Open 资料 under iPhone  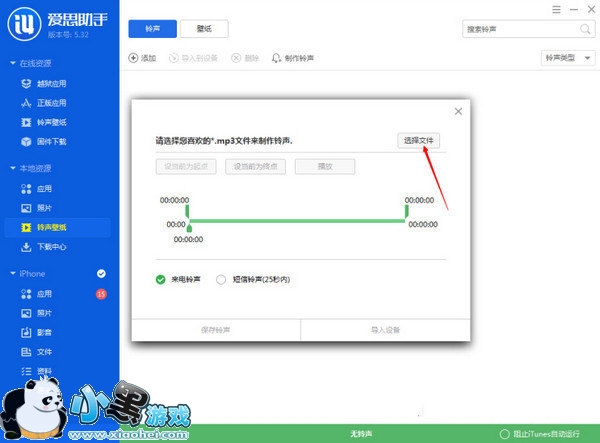pos(36,371)
